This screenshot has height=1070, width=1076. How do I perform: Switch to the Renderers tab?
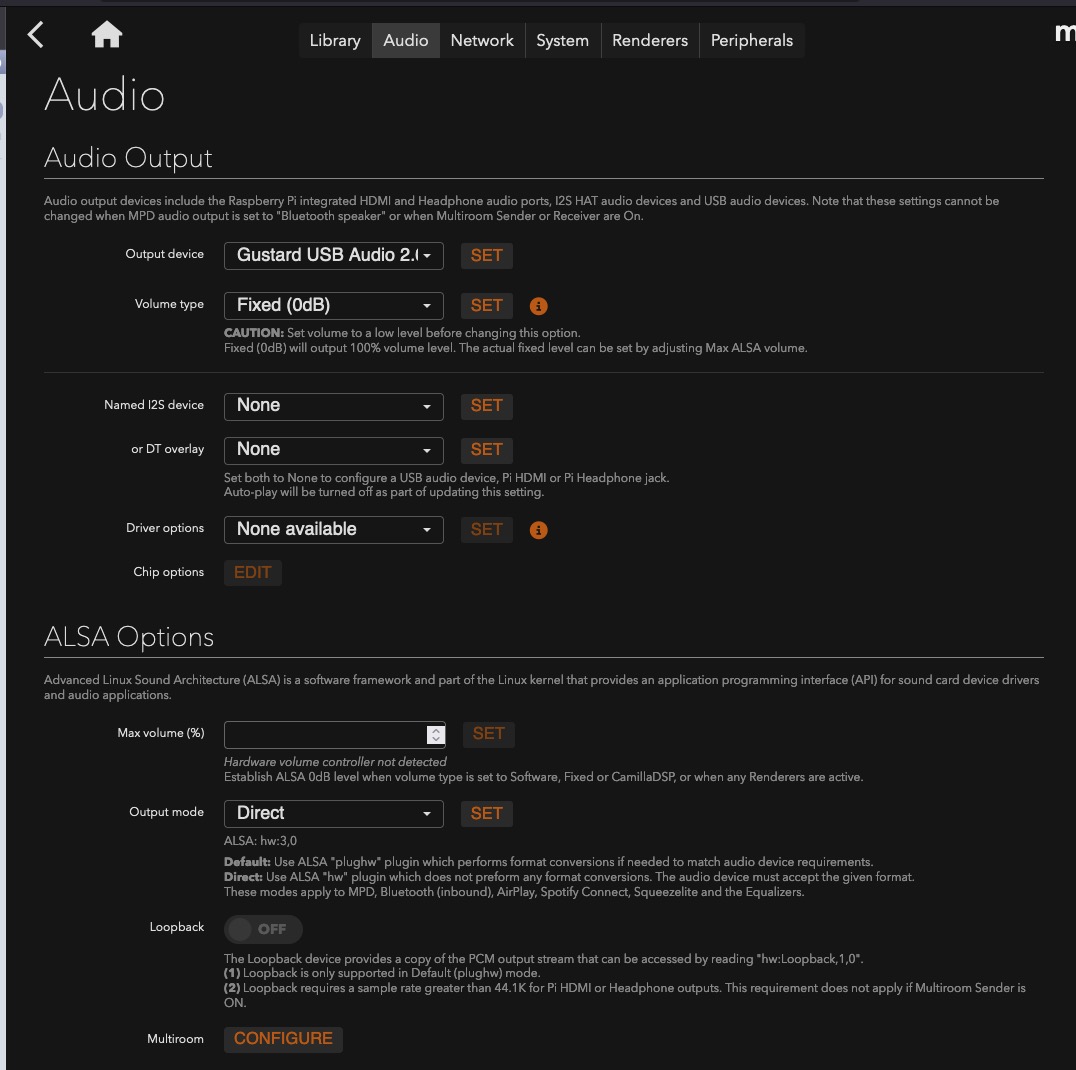650,40
